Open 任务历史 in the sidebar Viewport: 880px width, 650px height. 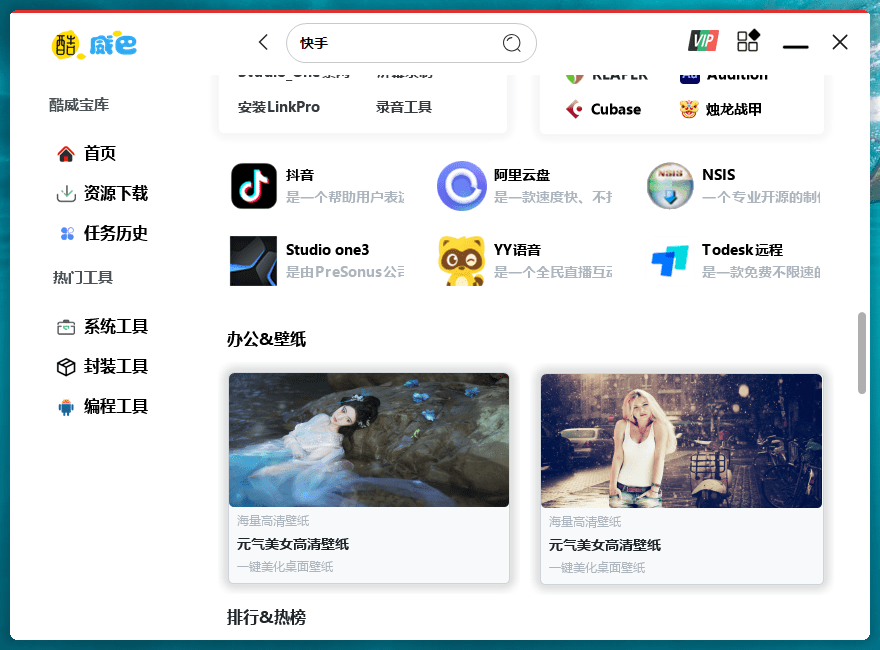coord(116,234)
